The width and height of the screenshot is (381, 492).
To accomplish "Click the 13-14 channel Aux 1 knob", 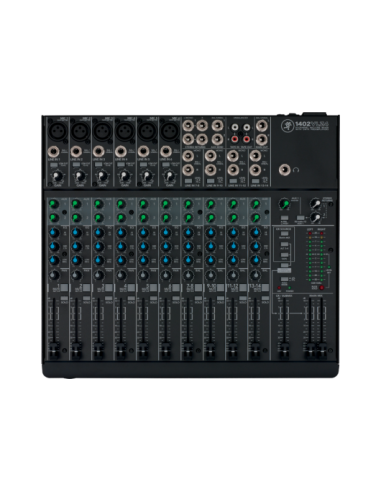I will (x=255, y=204).
